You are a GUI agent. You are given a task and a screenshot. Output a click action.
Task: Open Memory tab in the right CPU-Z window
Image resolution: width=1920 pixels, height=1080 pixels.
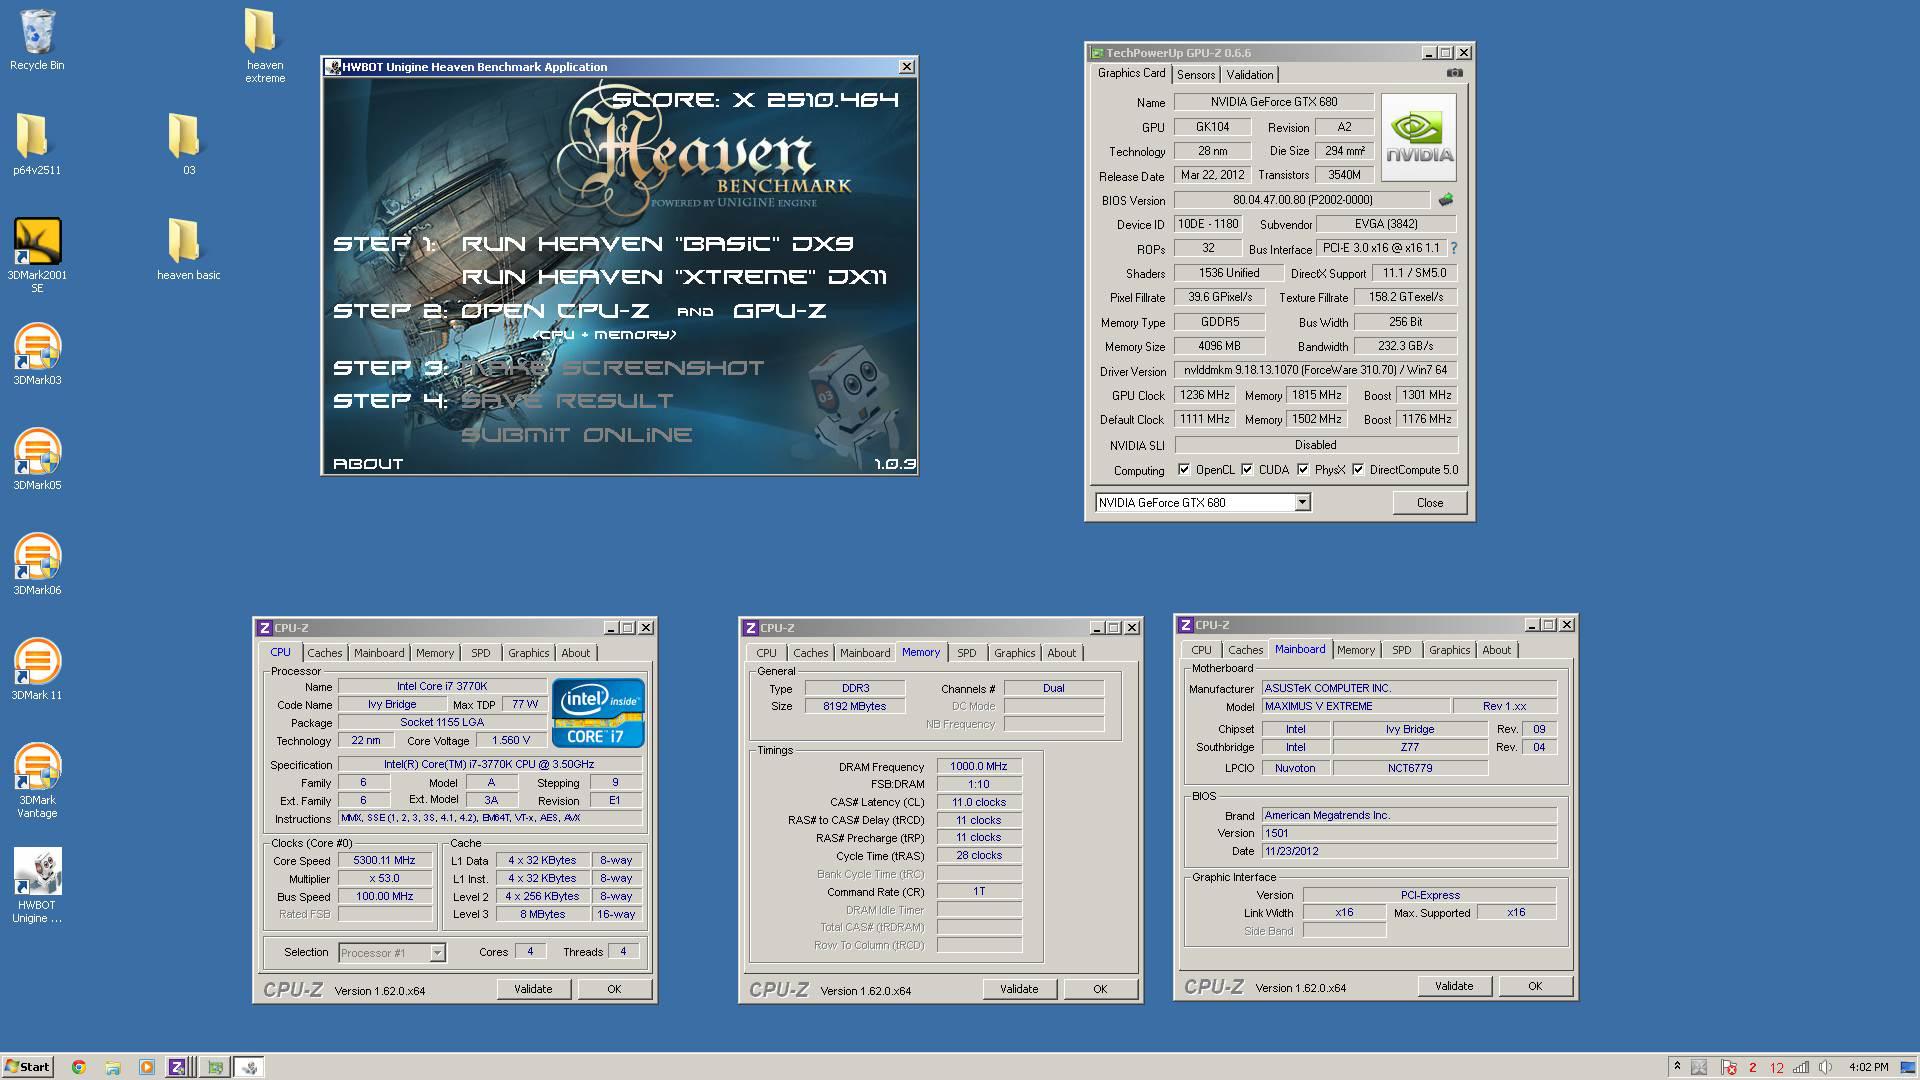click(1356, 650)
